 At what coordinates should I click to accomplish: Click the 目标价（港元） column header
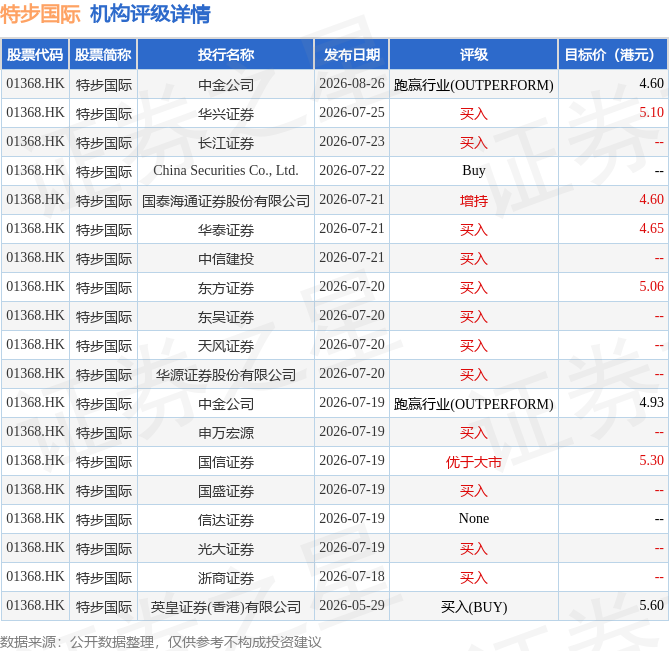pyautogui.click(x=613, y=54)
